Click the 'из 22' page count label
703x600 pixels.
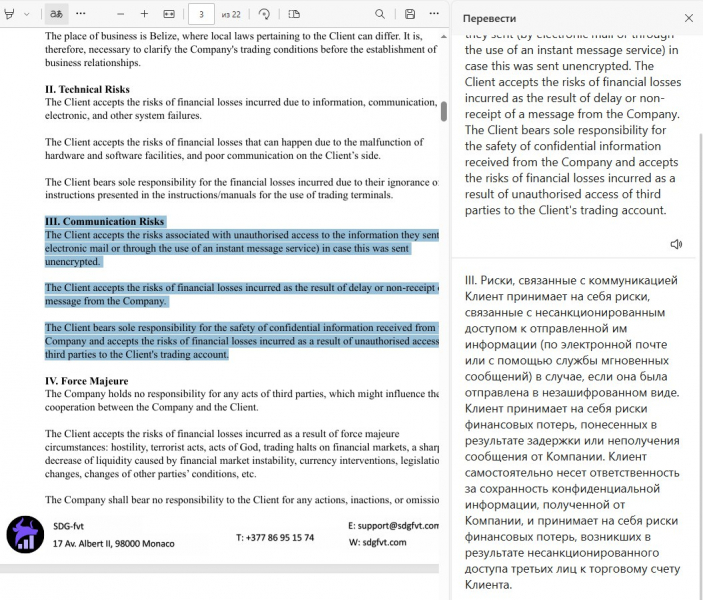pyautogui.click(x=231, y=14)
